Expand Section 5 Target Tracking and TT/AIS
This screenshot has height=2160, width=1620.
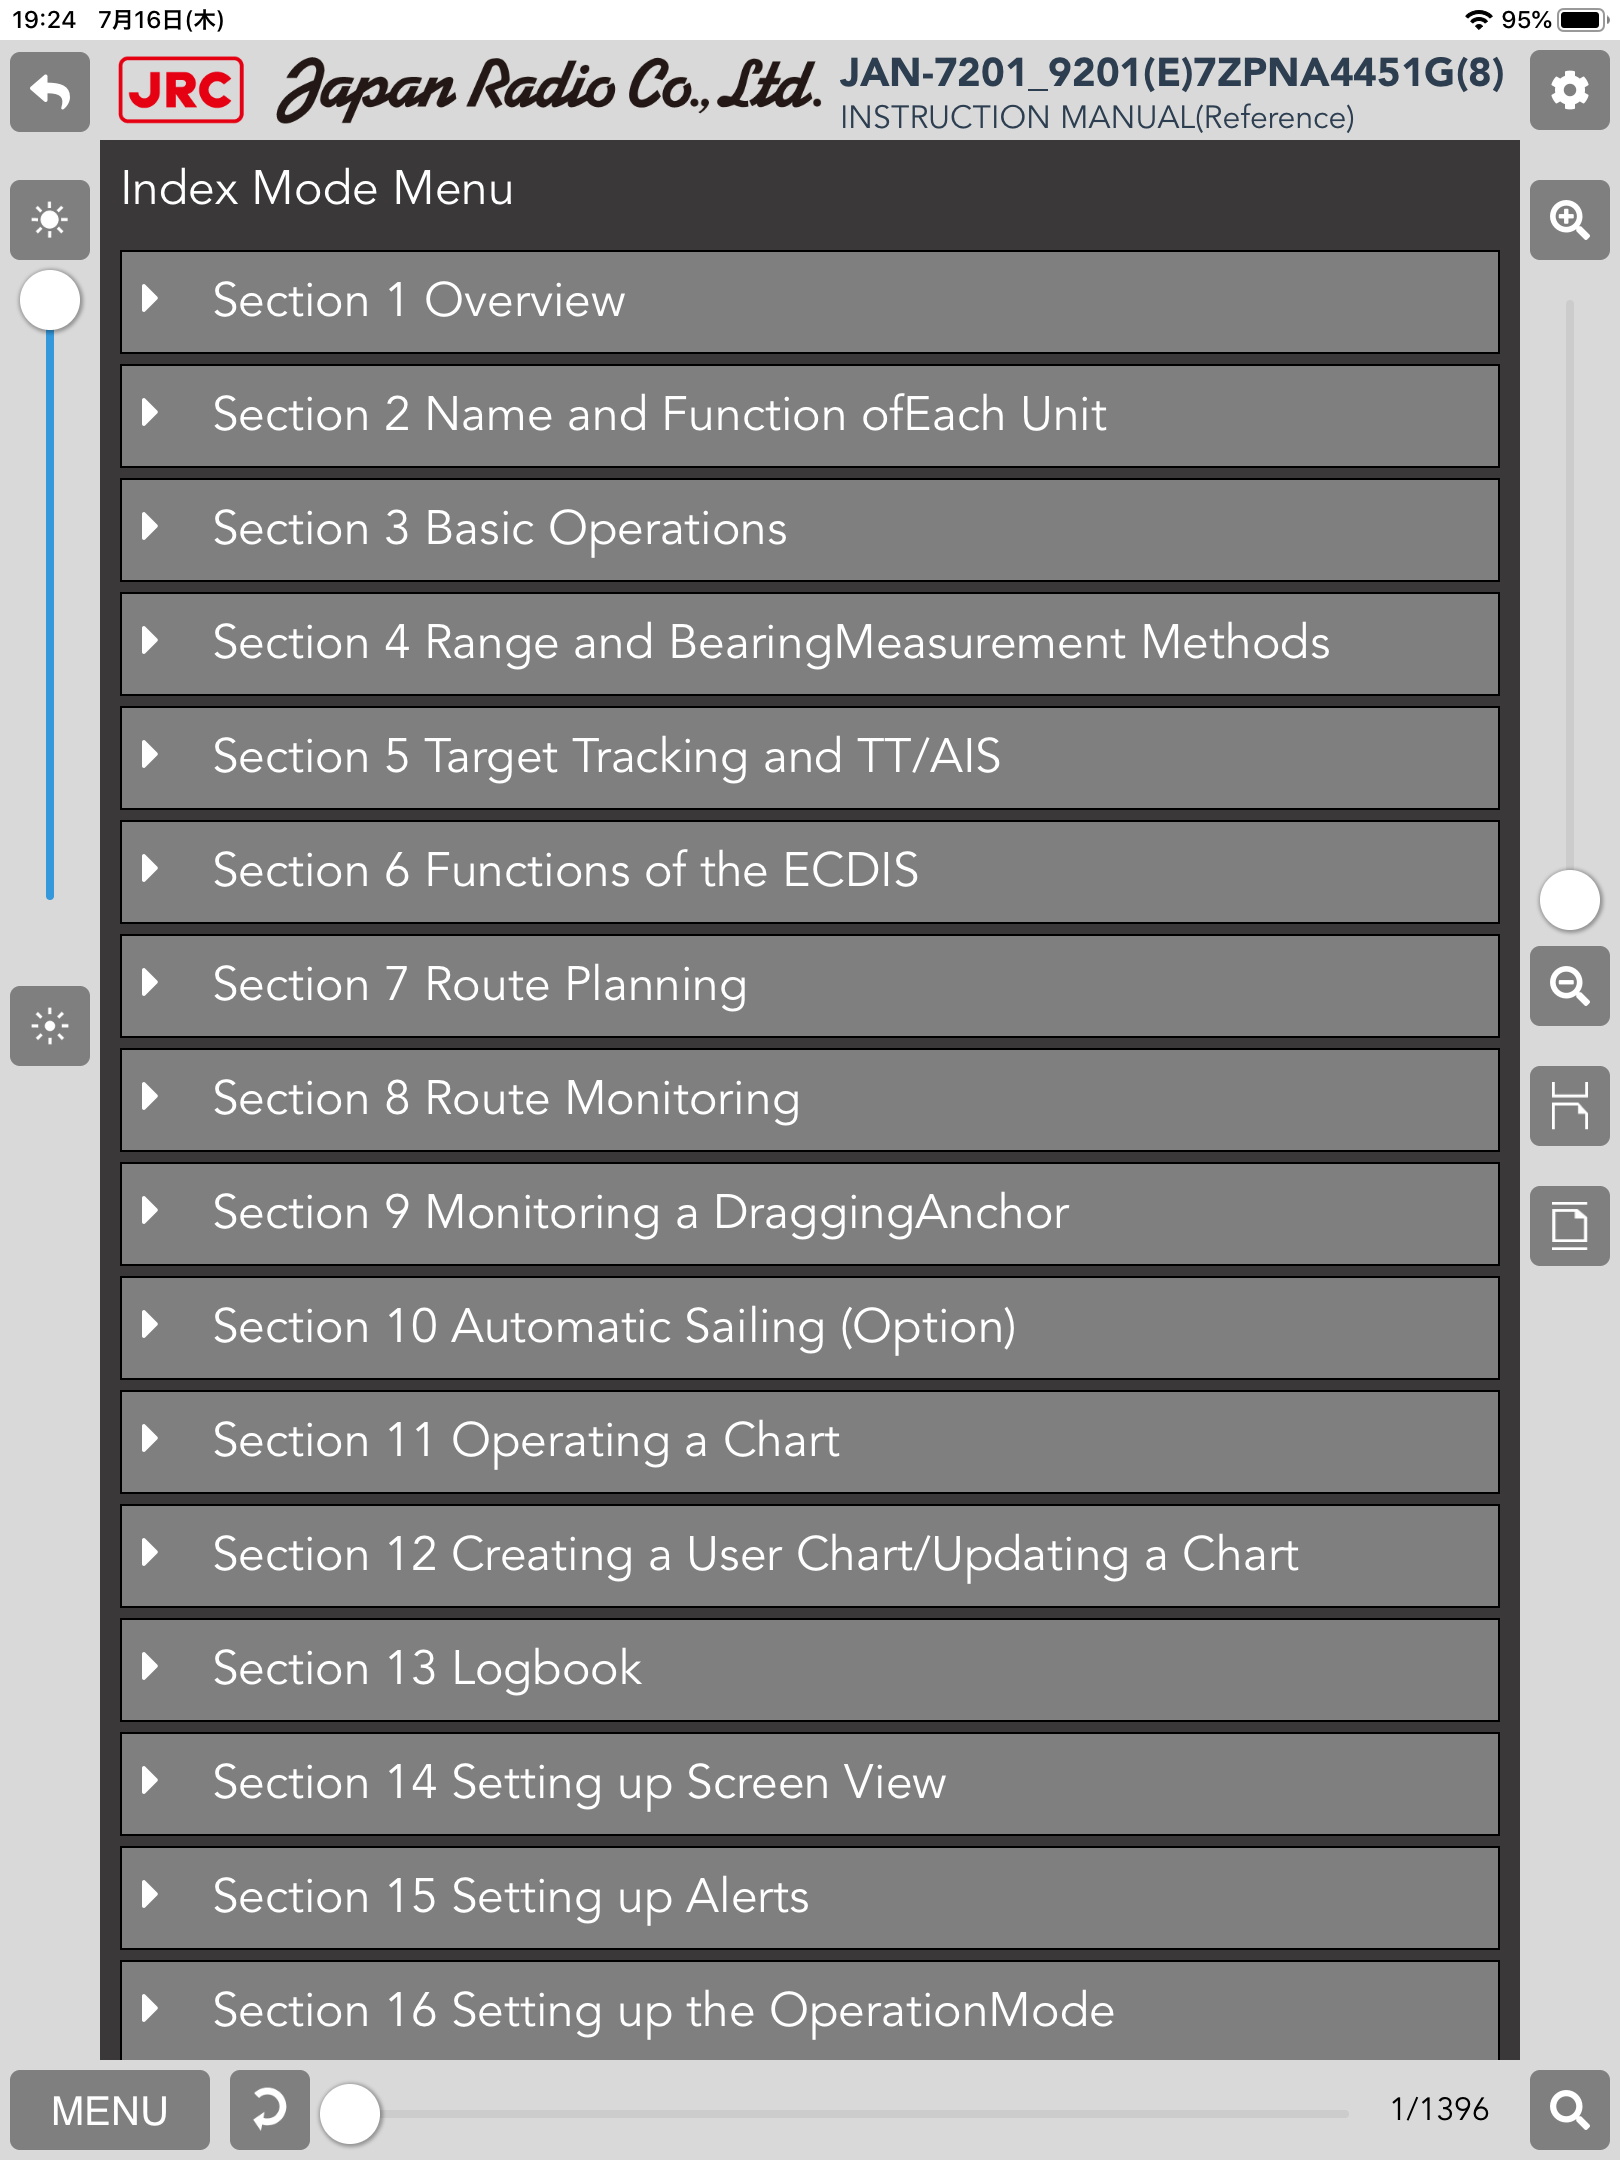tap(809, 757)
